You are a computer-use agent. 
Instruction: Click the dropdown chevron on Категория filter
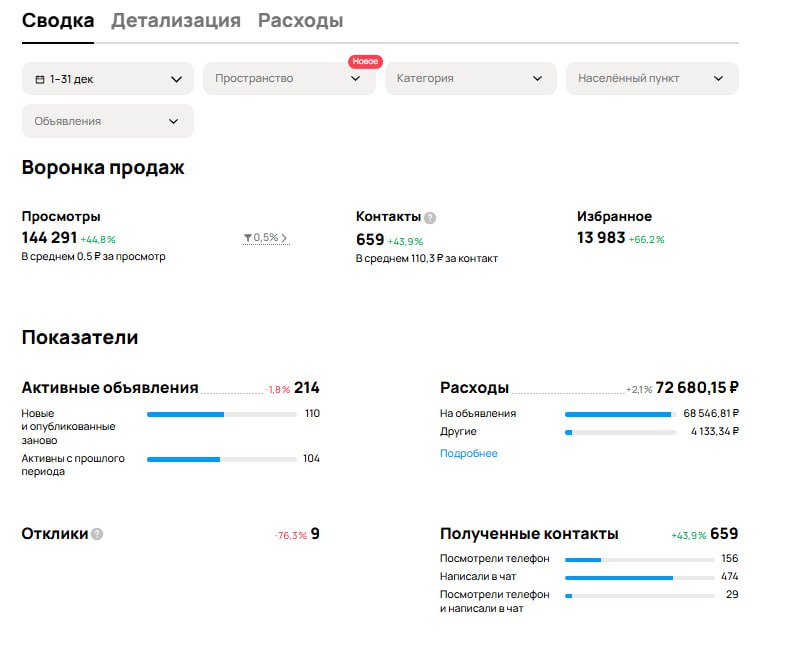click(538, 78)
